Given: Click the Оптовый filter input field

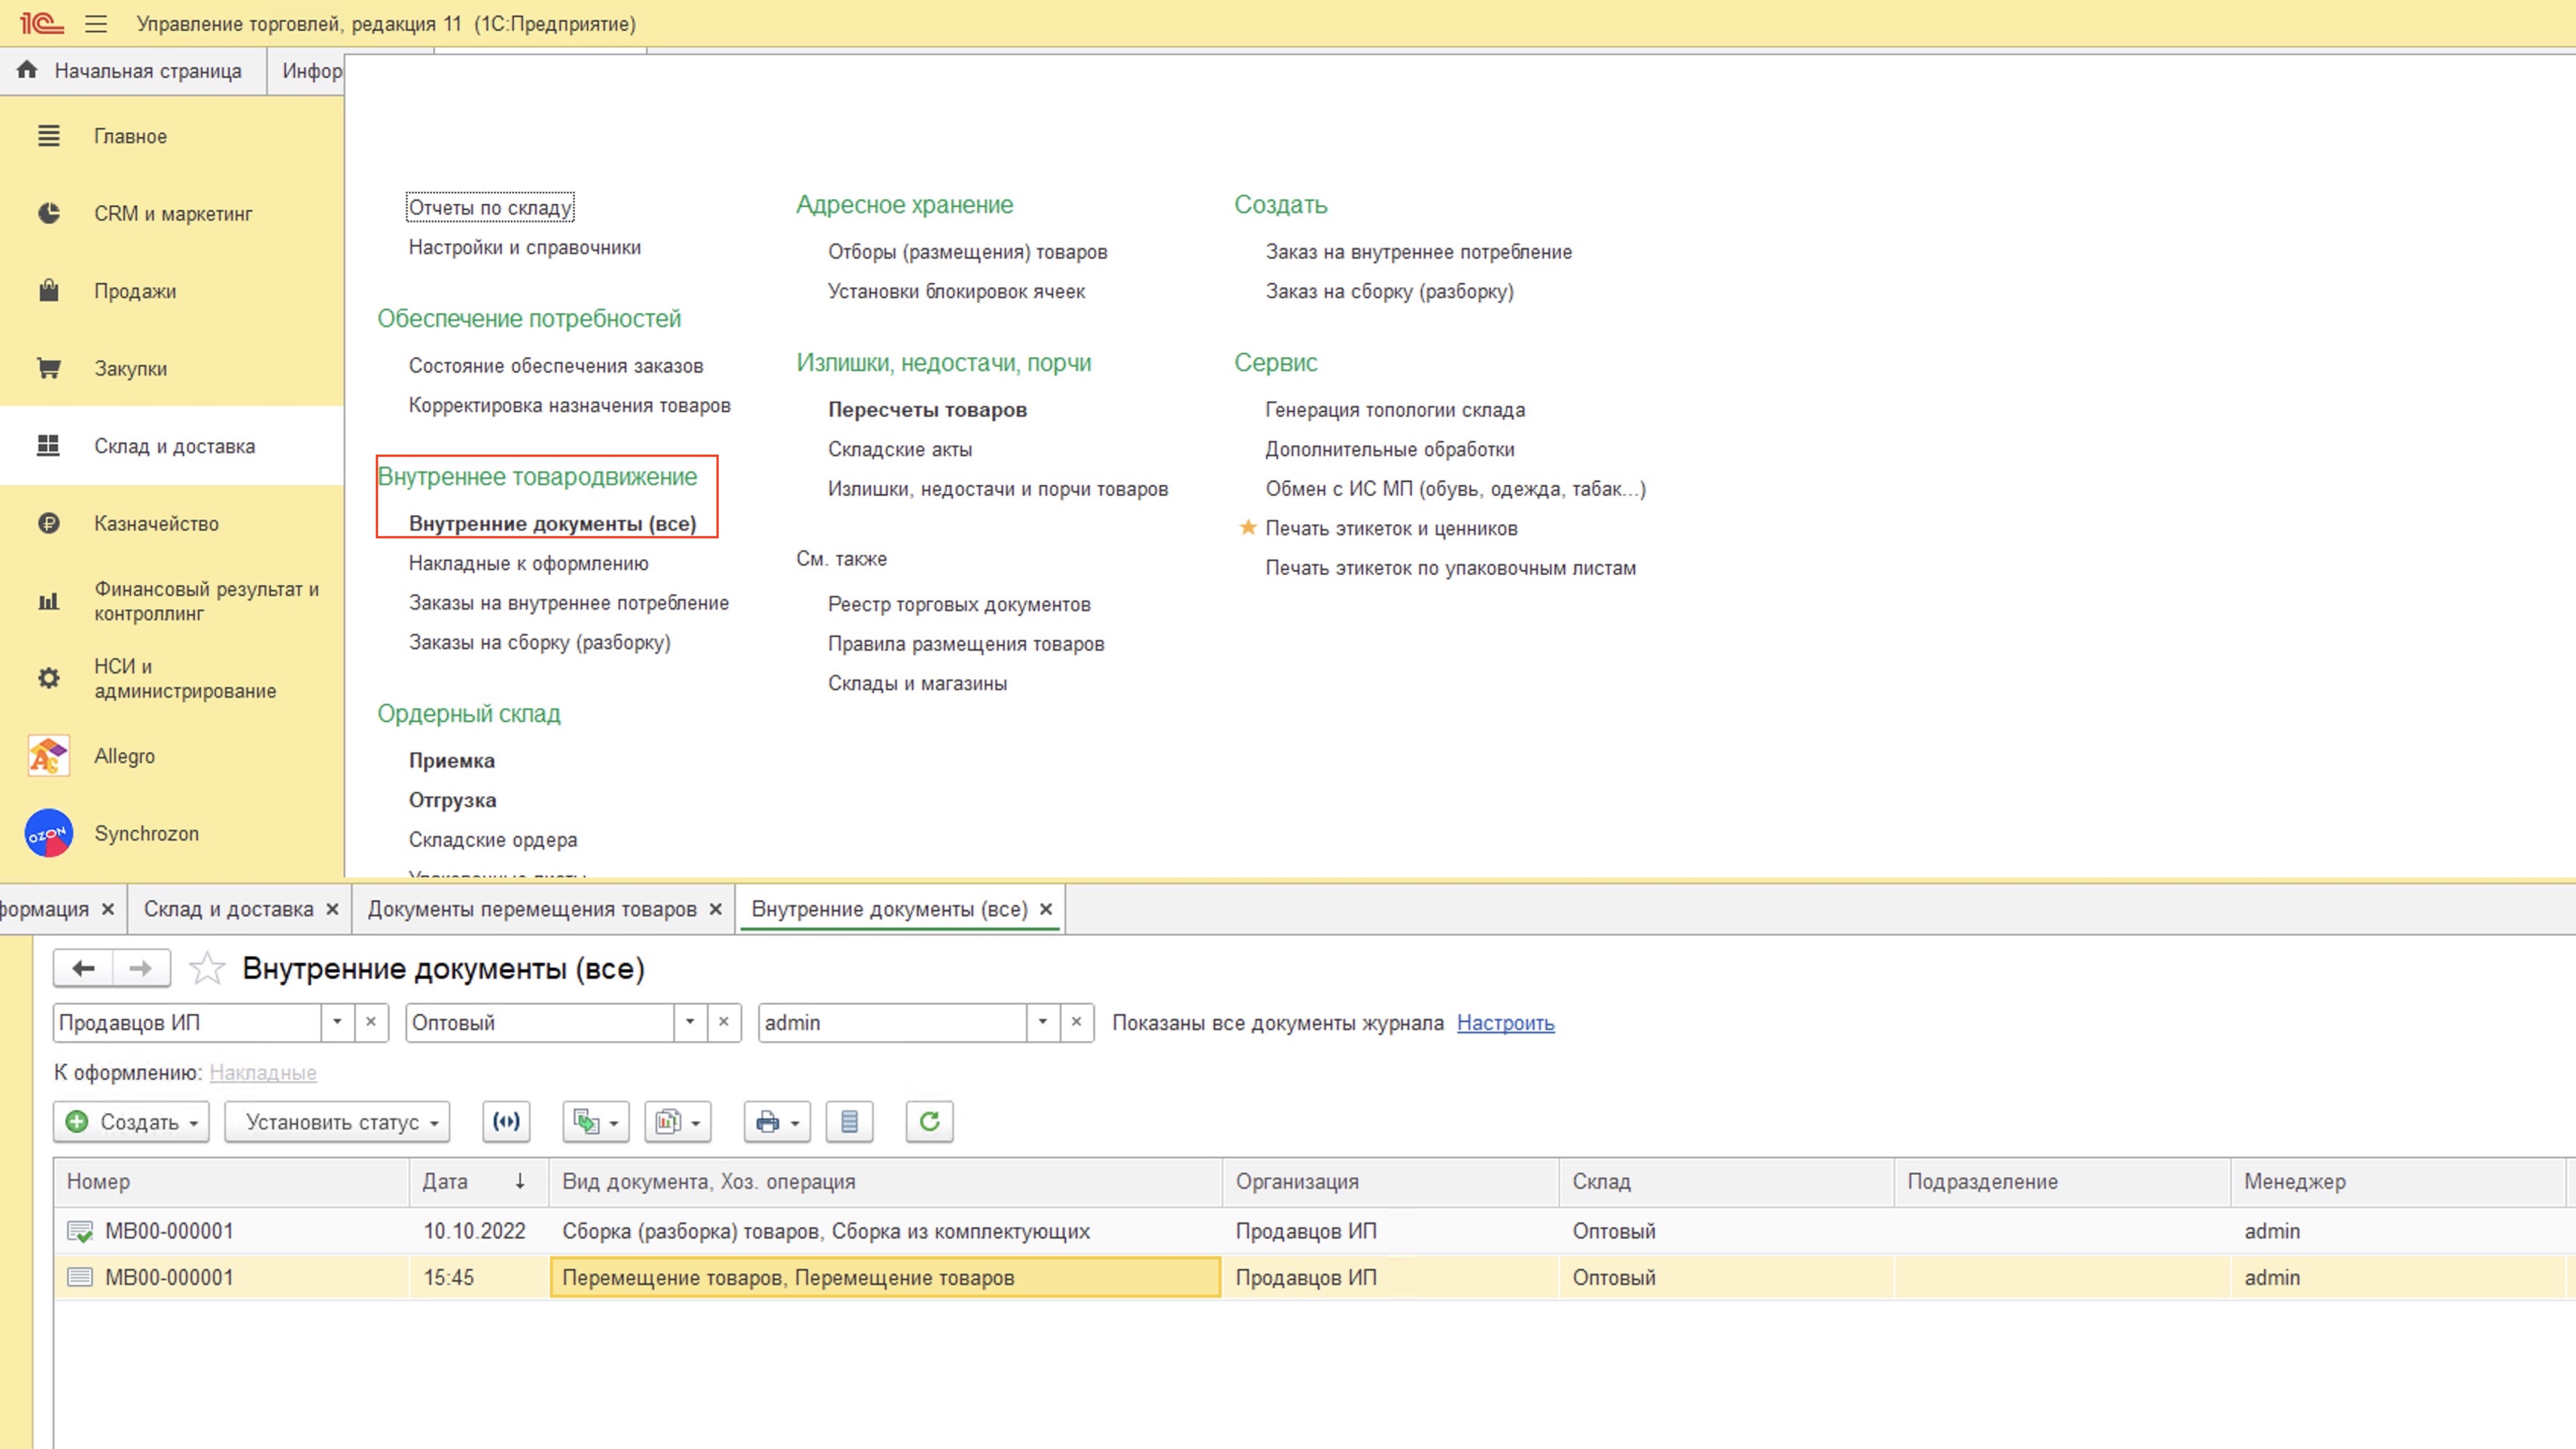Looking at the screenshot, I should point(540,1022).
